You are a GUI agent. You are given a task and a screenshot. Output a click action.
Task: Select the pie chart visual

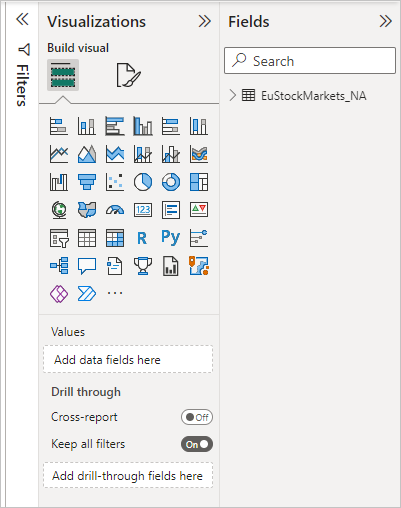pos(143,182)
